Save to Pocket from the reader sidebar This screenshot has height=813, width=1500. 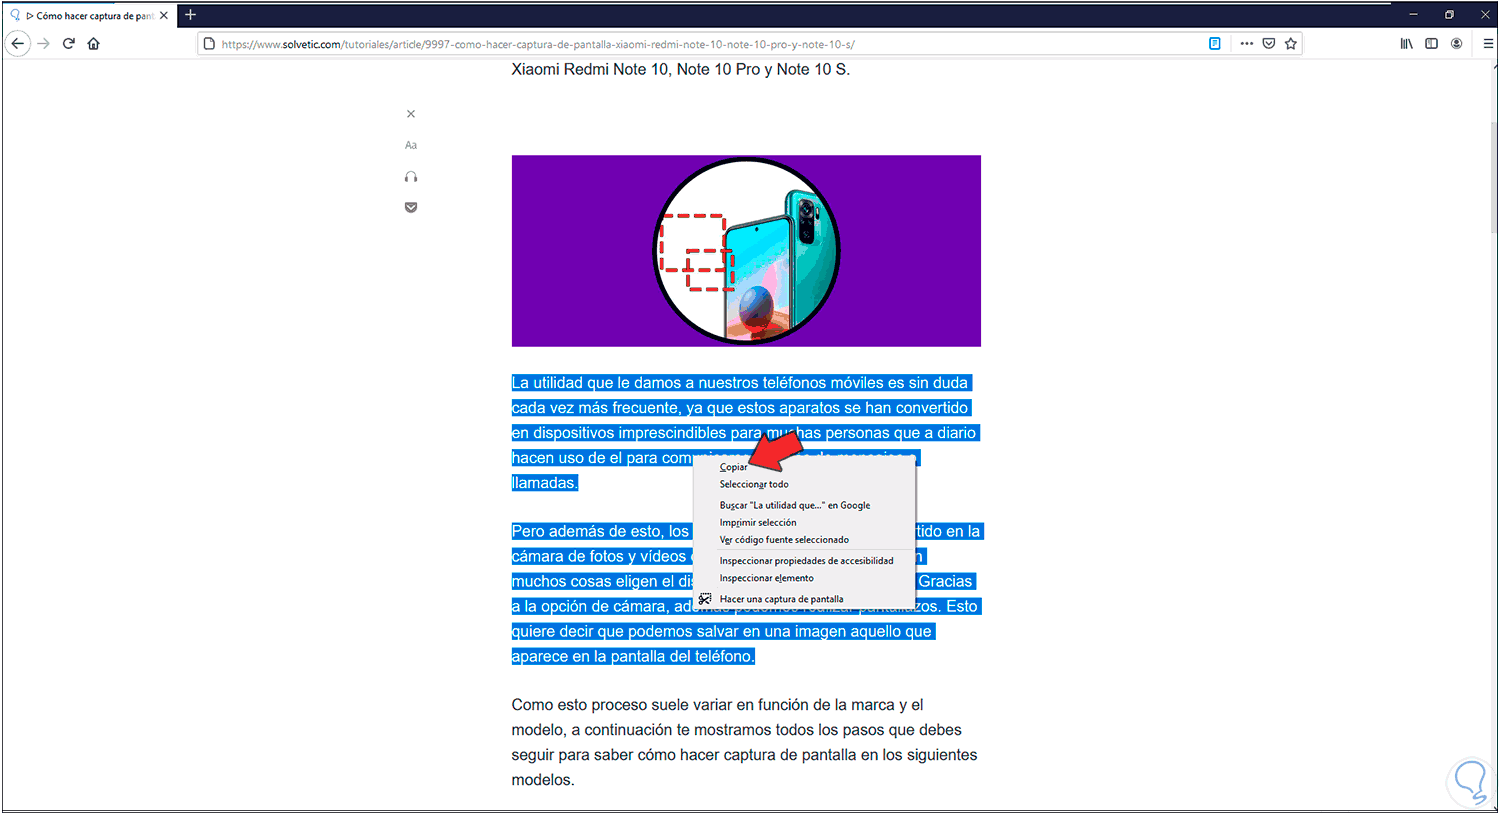411,207
